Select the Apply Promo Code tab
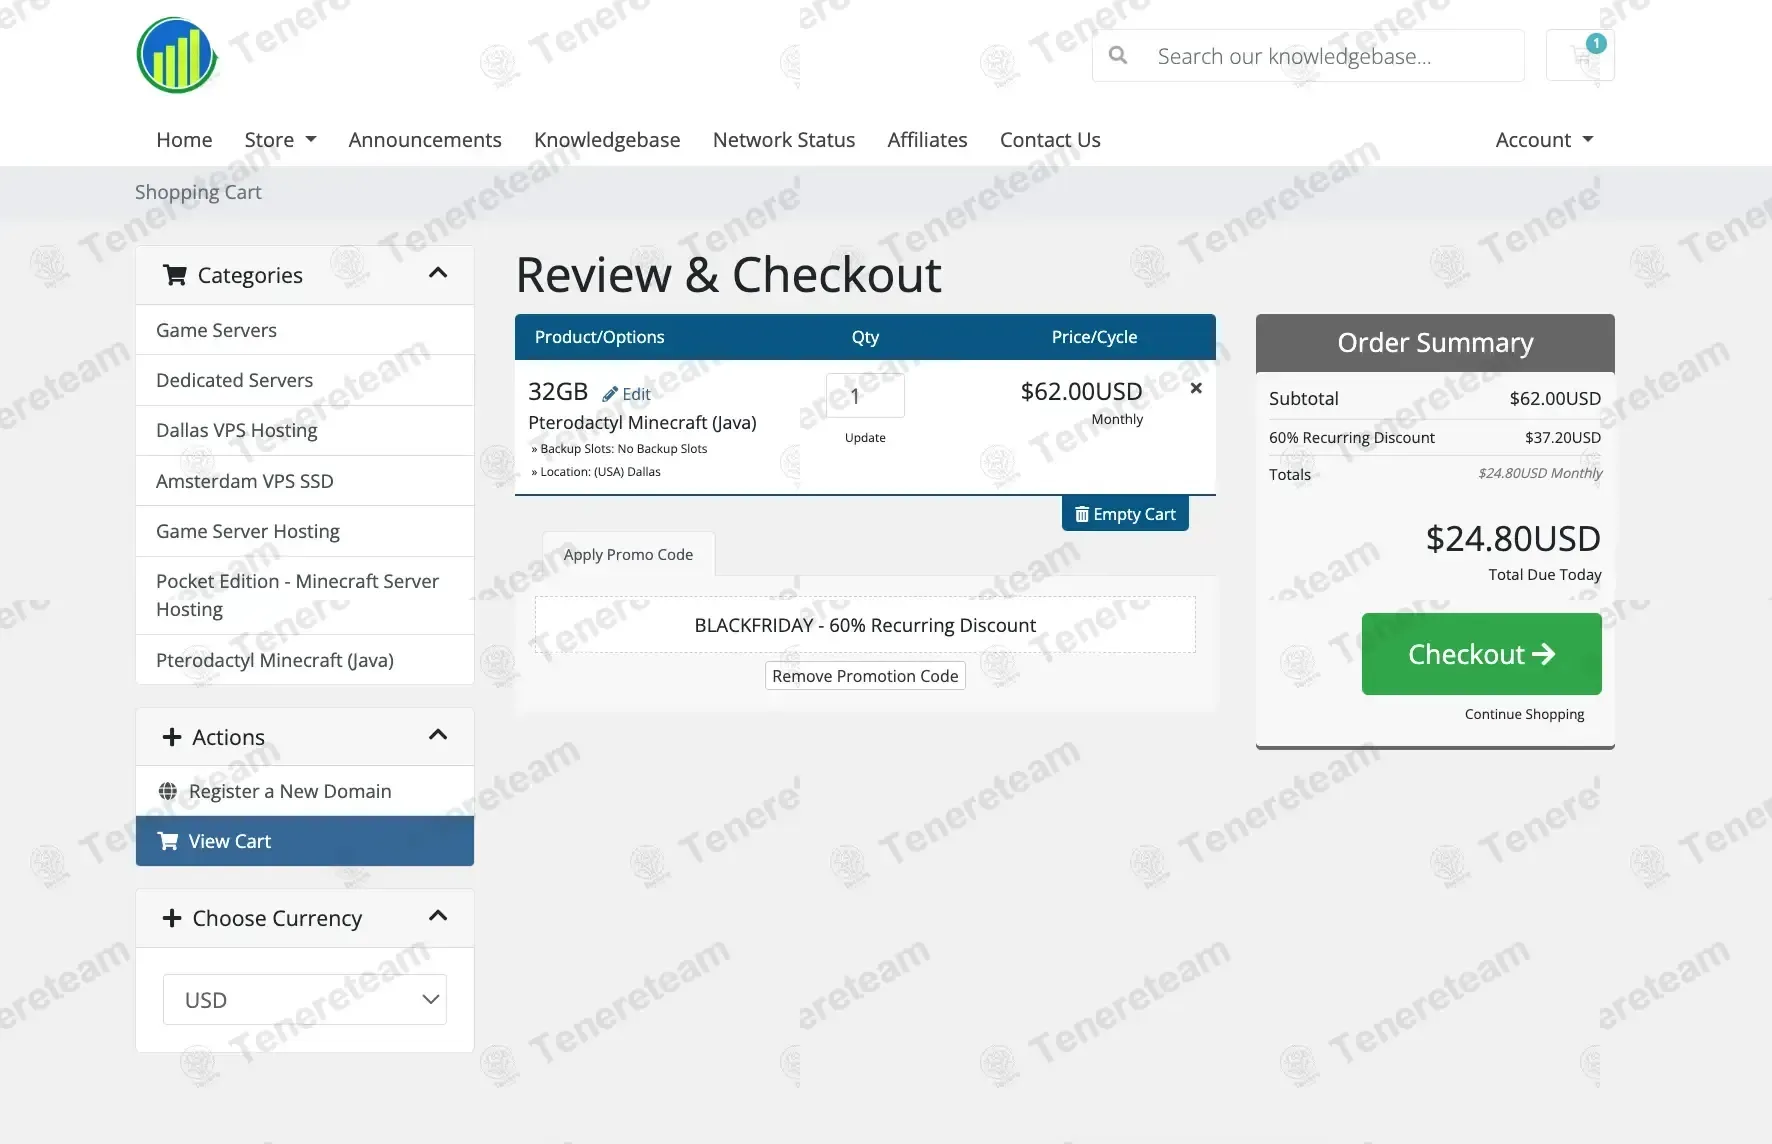The width and height of the screenshot is (1772, 1144). (x=628, y=554)
